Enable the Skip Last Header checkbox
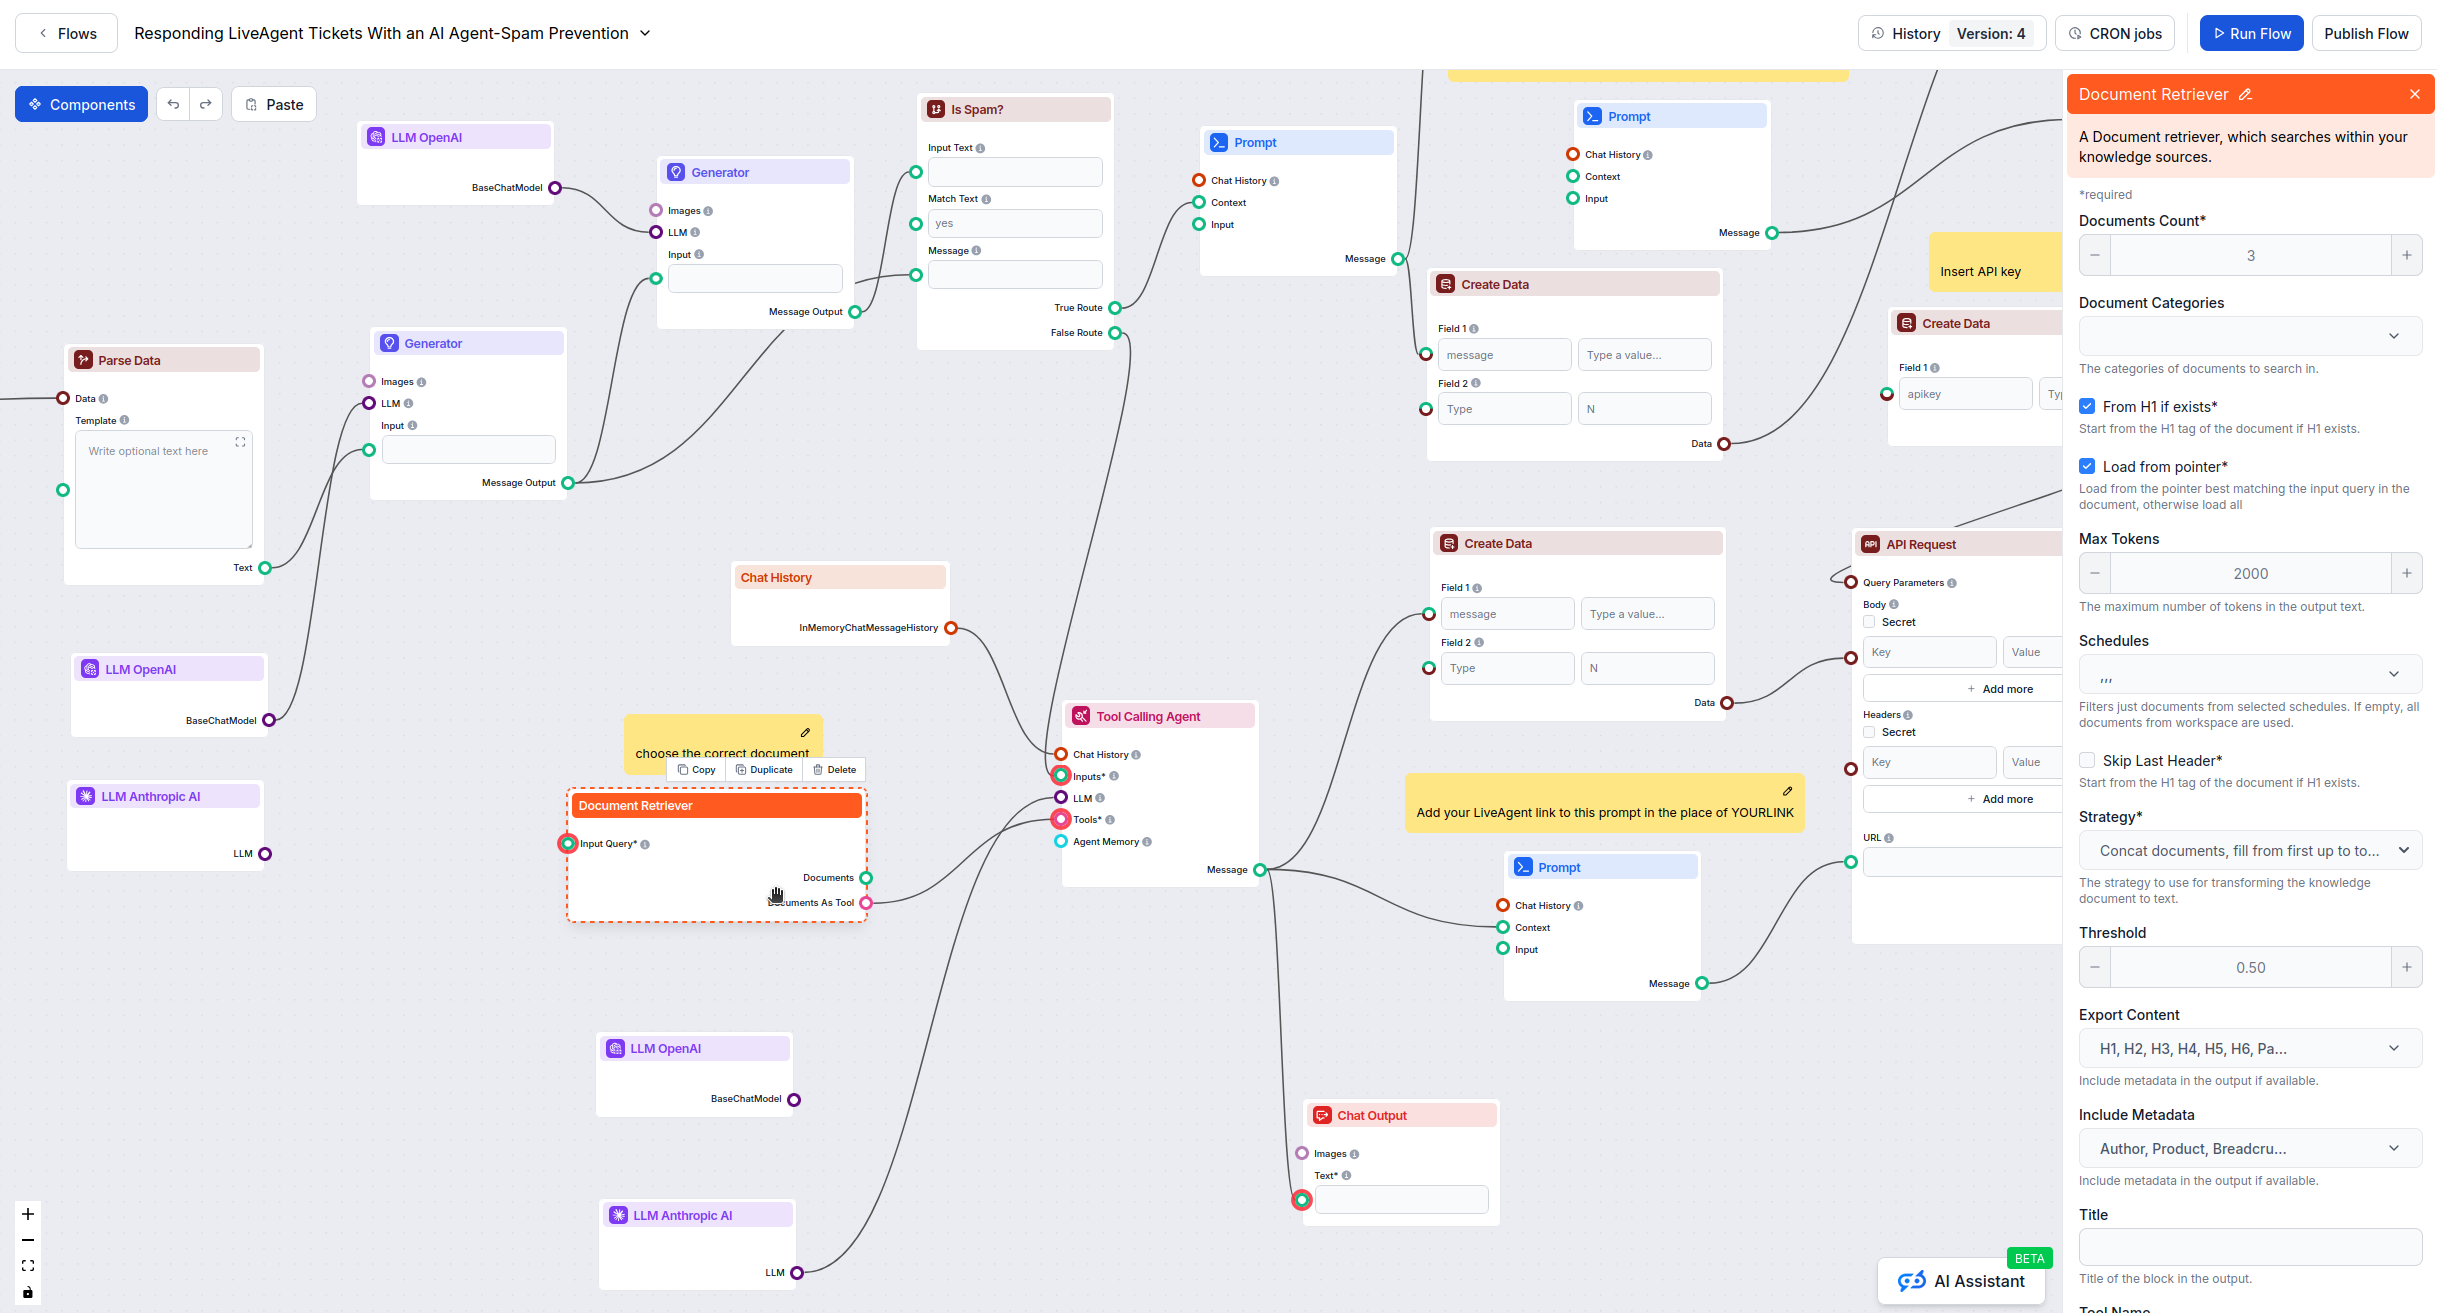This screenshot has height=1313, width=2437. [x=2087, y=760]
